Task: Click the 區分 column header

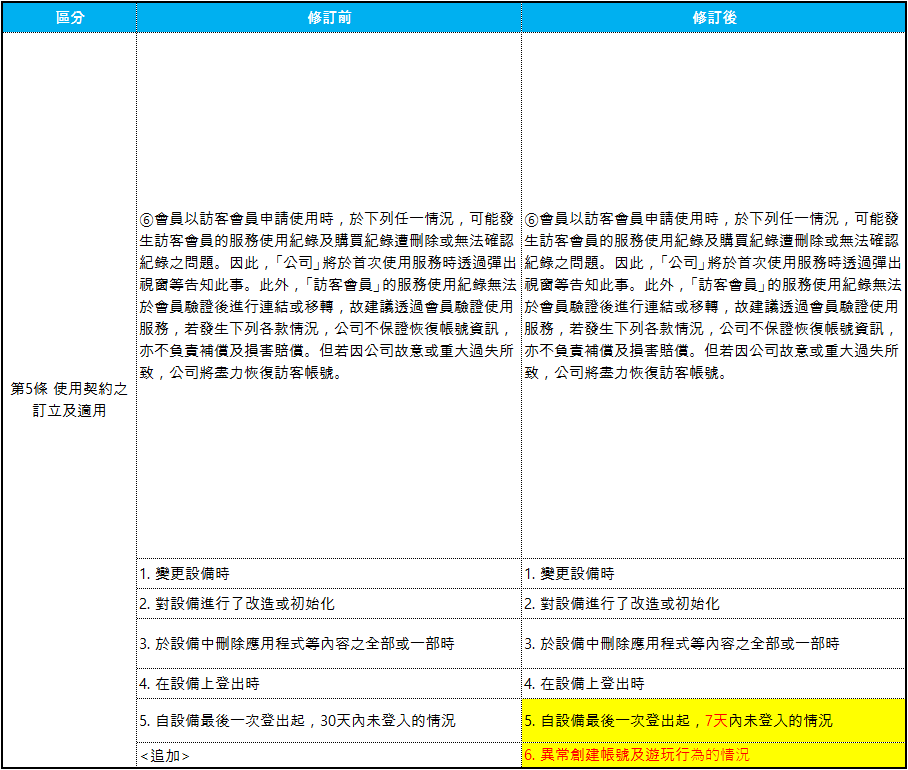Action: pos(69,18)
